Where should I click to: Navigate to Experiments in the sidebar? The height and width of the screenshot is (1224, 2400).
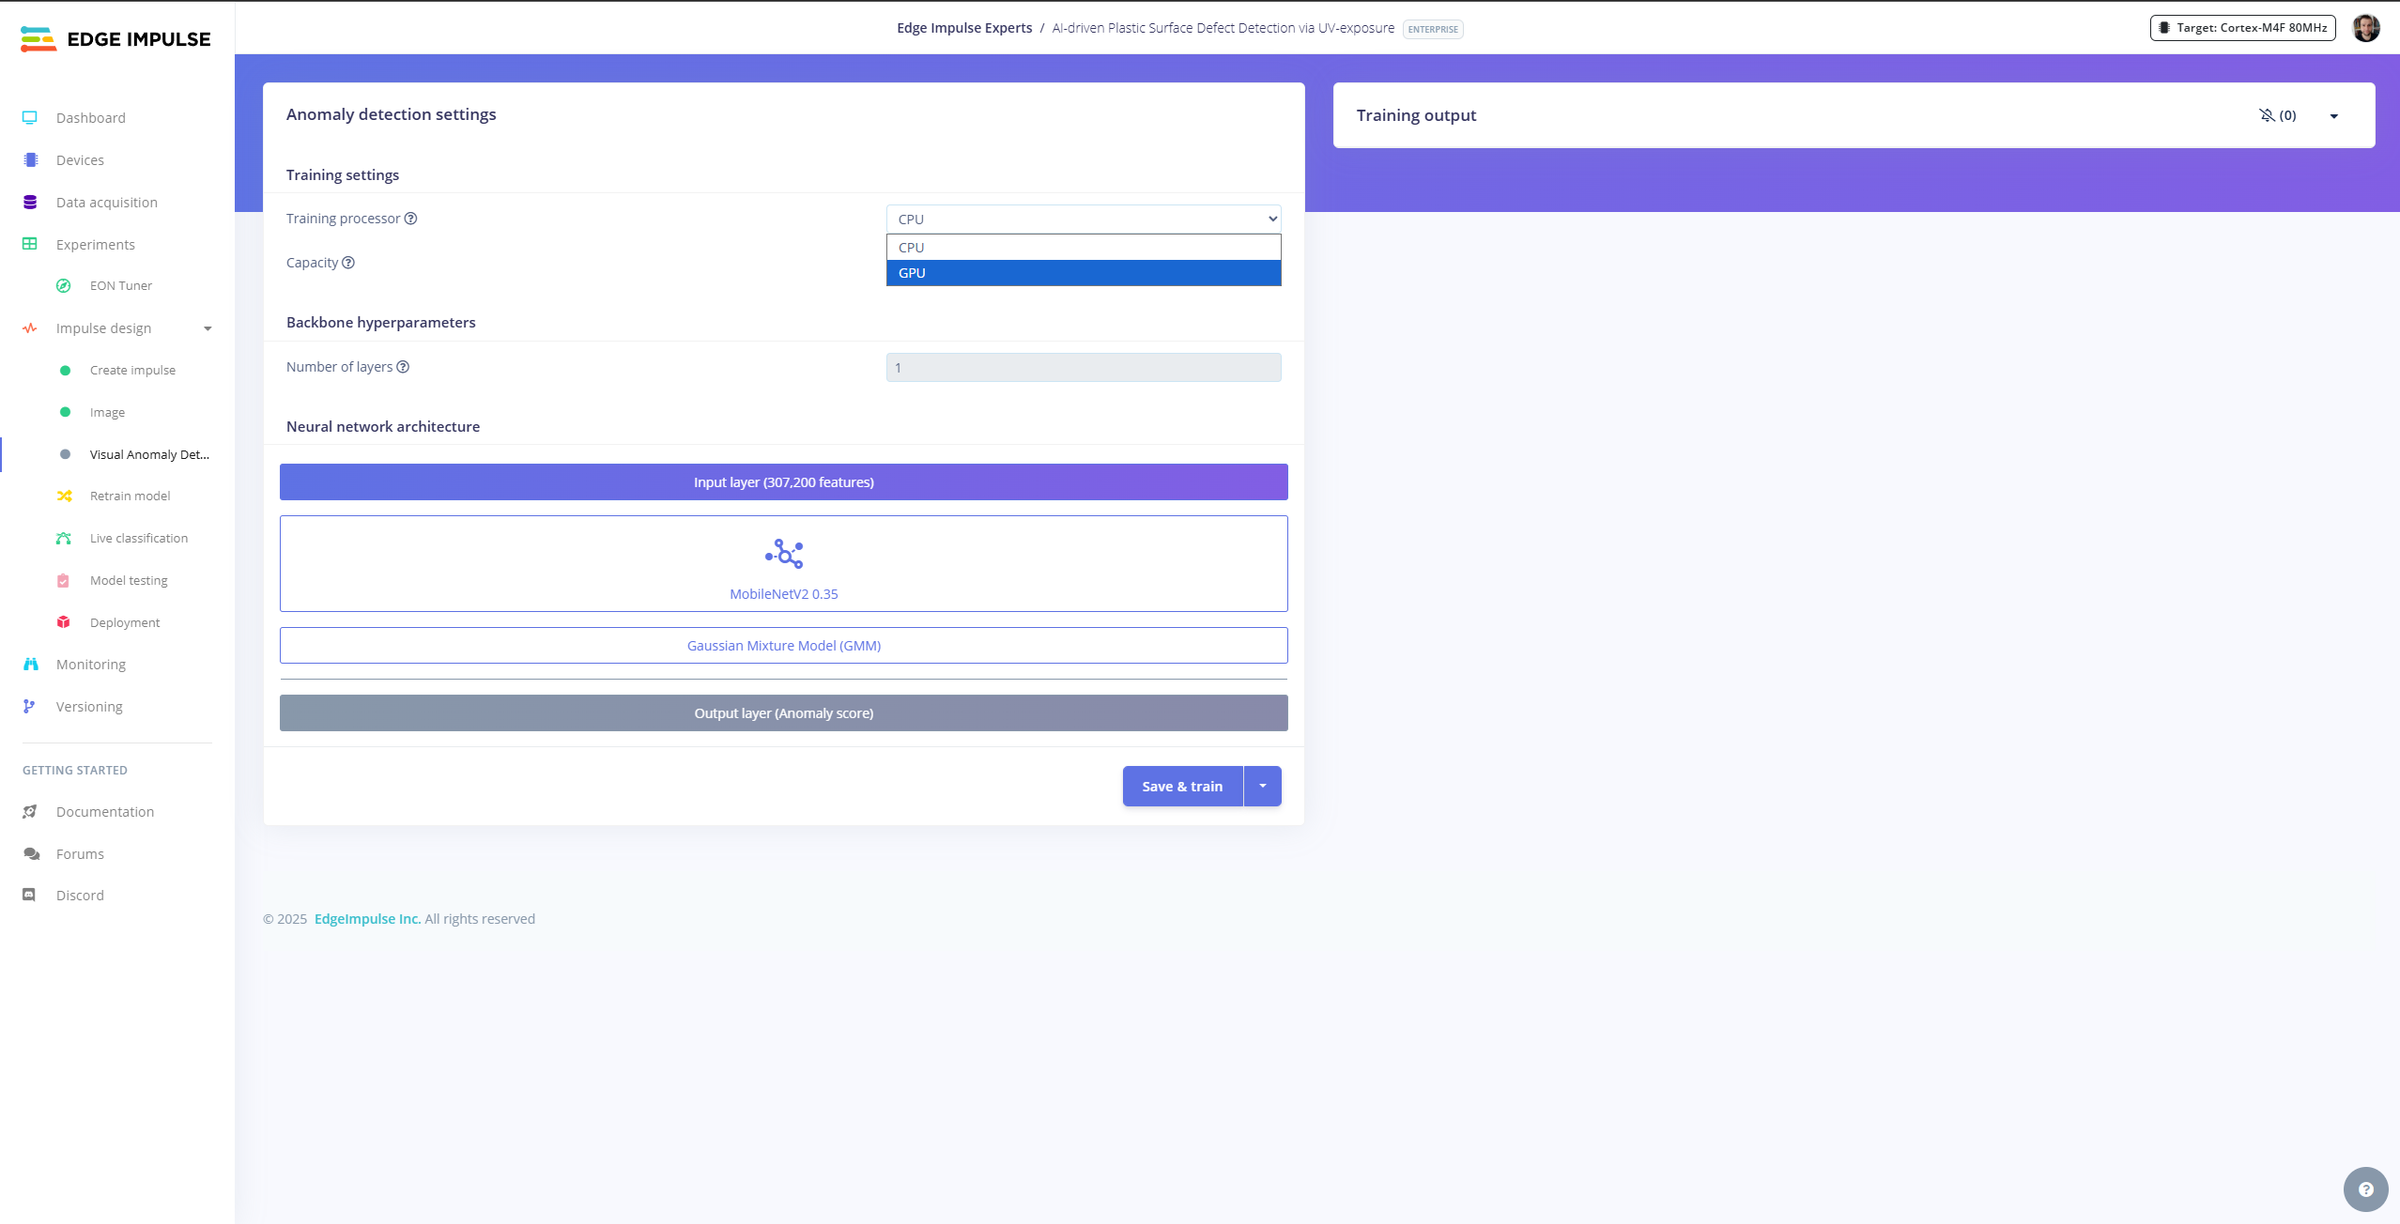[x=95, y=244]
